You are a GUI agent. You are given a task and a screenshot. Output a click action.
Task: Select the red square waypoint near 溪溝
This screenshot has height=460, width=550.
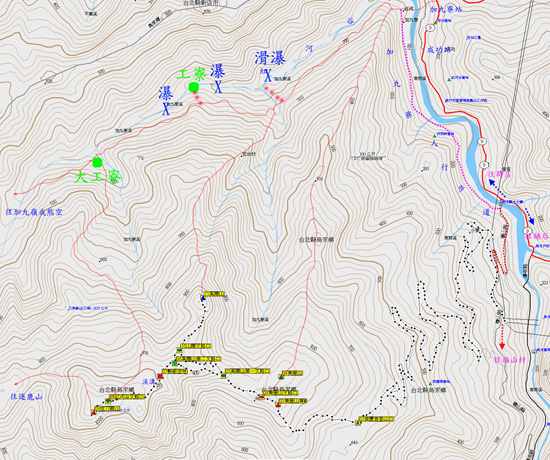coord(160,376)
